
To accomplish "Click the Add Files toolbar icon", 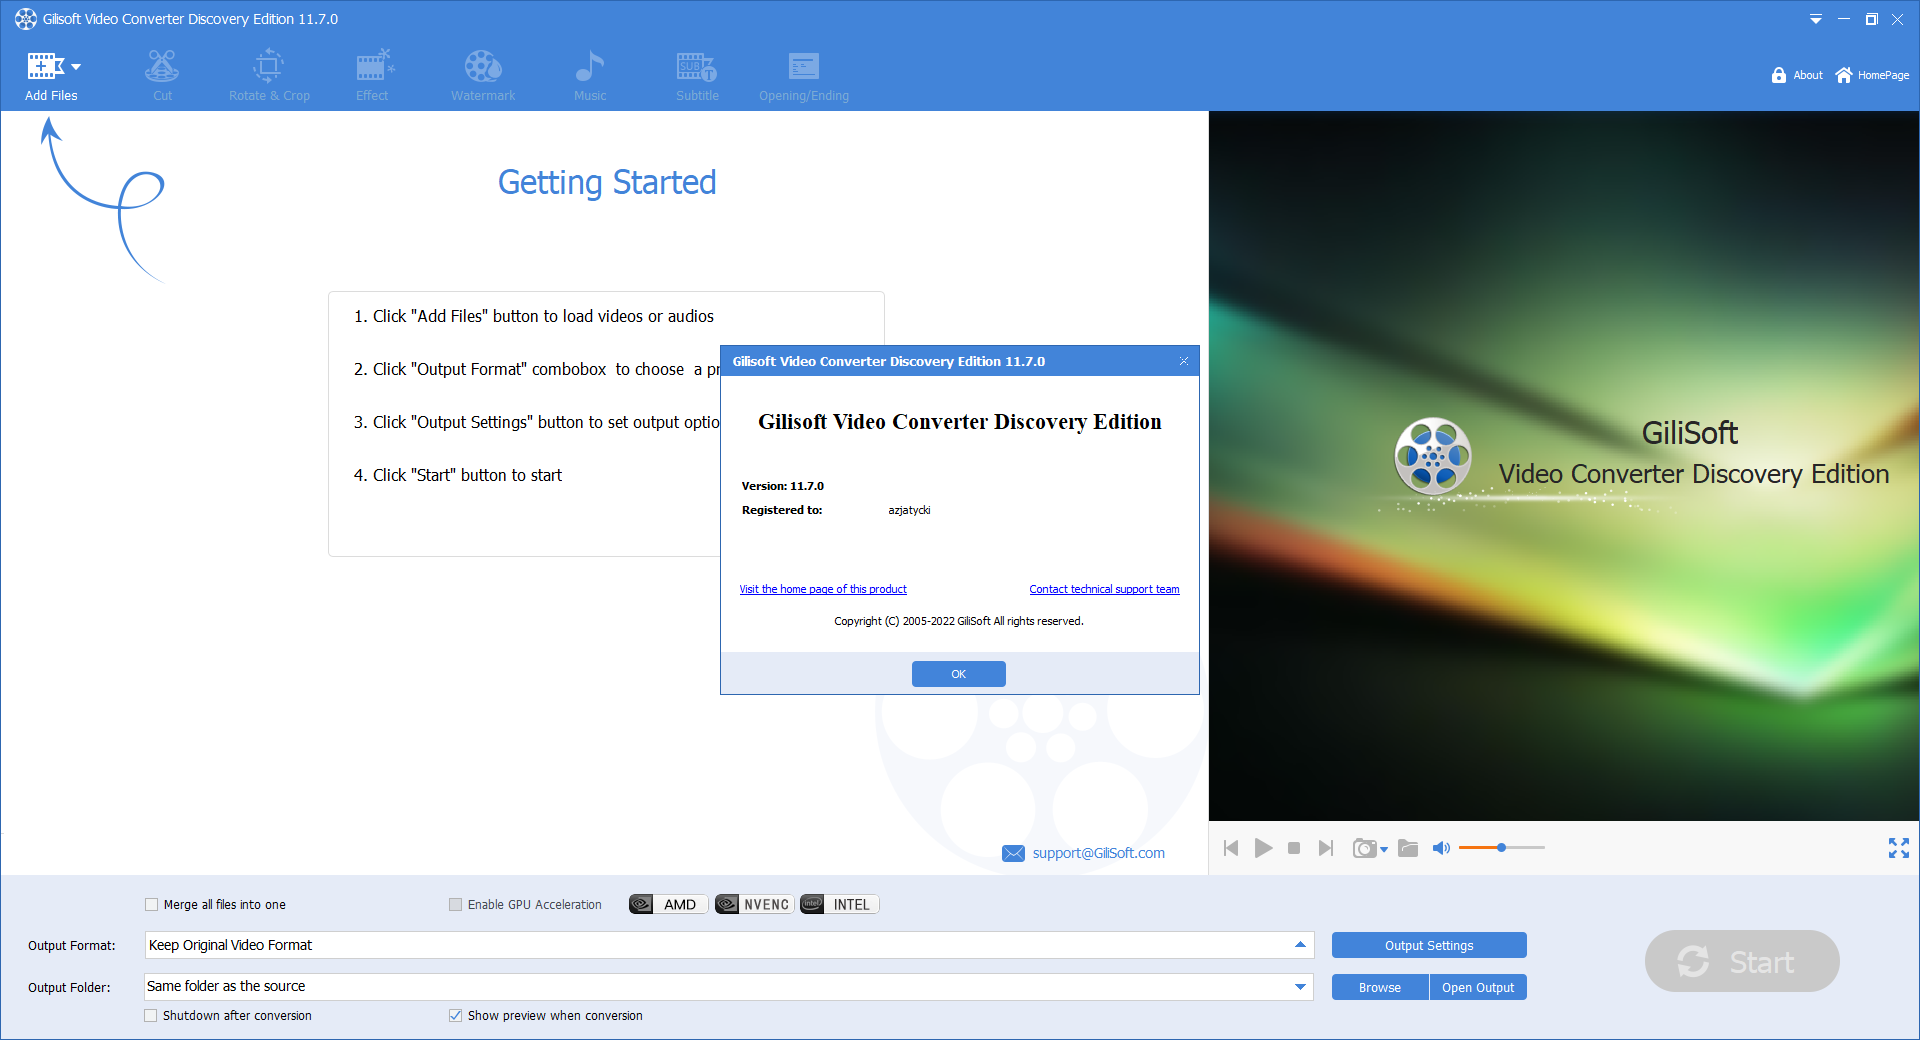I will 45,66.
